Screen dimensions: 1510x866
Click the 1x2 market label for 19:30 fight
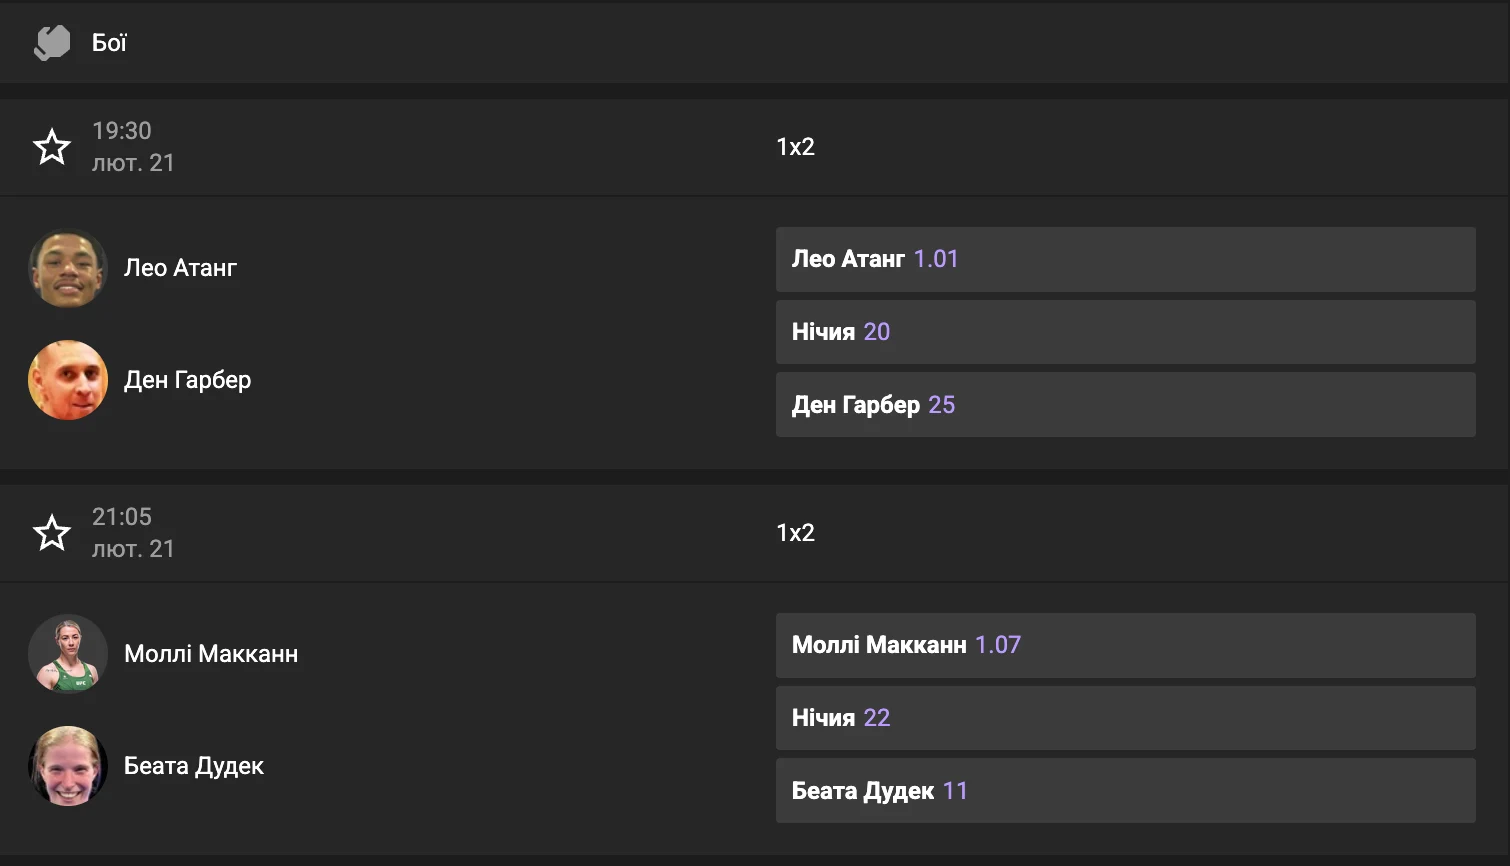click(x=795, y=147)
